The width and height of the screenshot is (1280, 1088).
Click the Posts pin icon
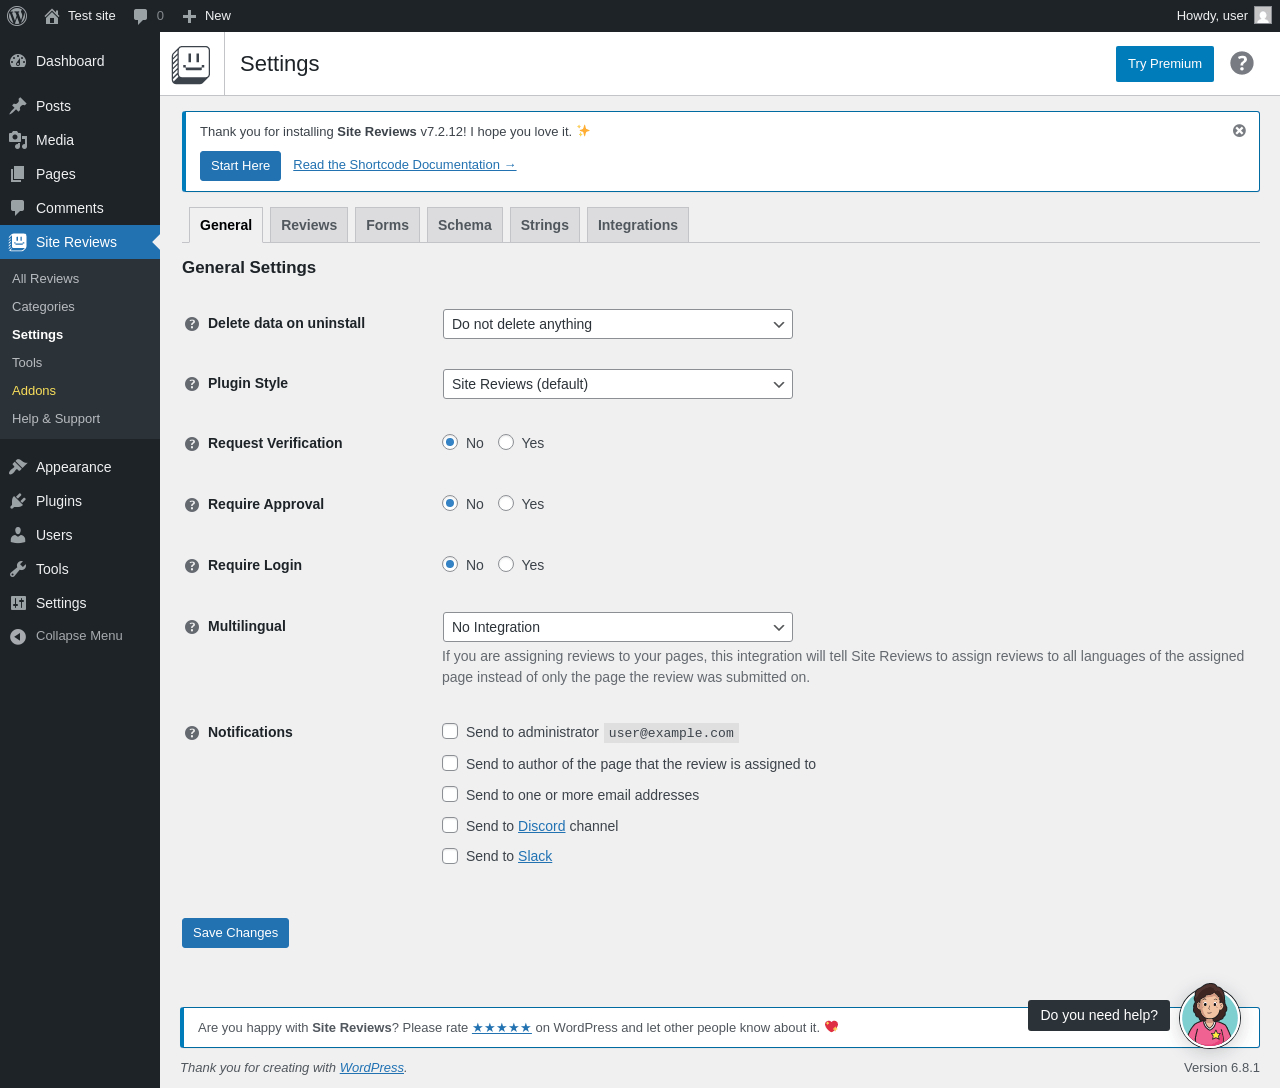click(18, 106)
